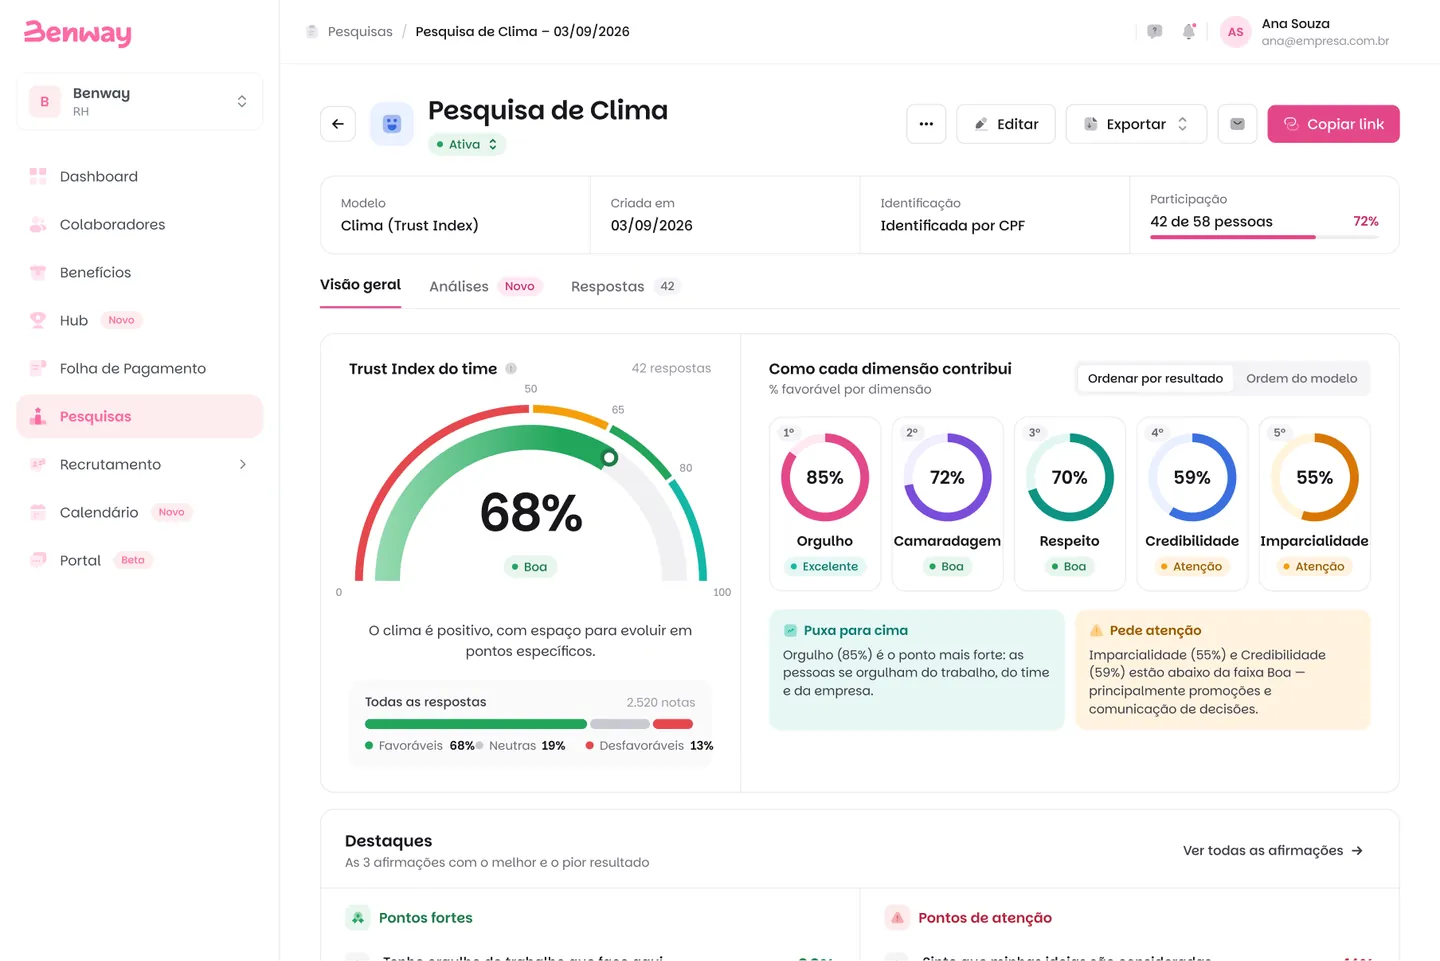Open the Exportar dropdown

coord(1136,124)
